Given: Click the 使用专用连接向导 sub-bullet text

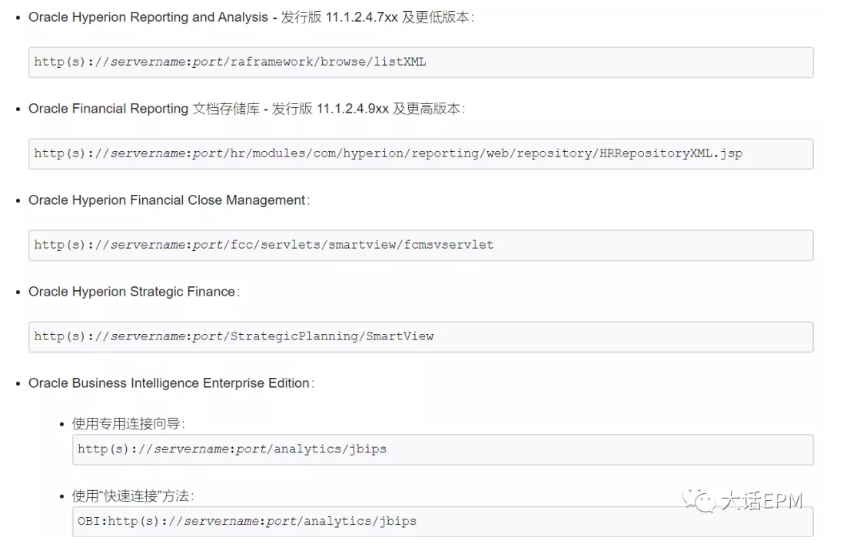Looking at the screenshot, I should 128,424.
